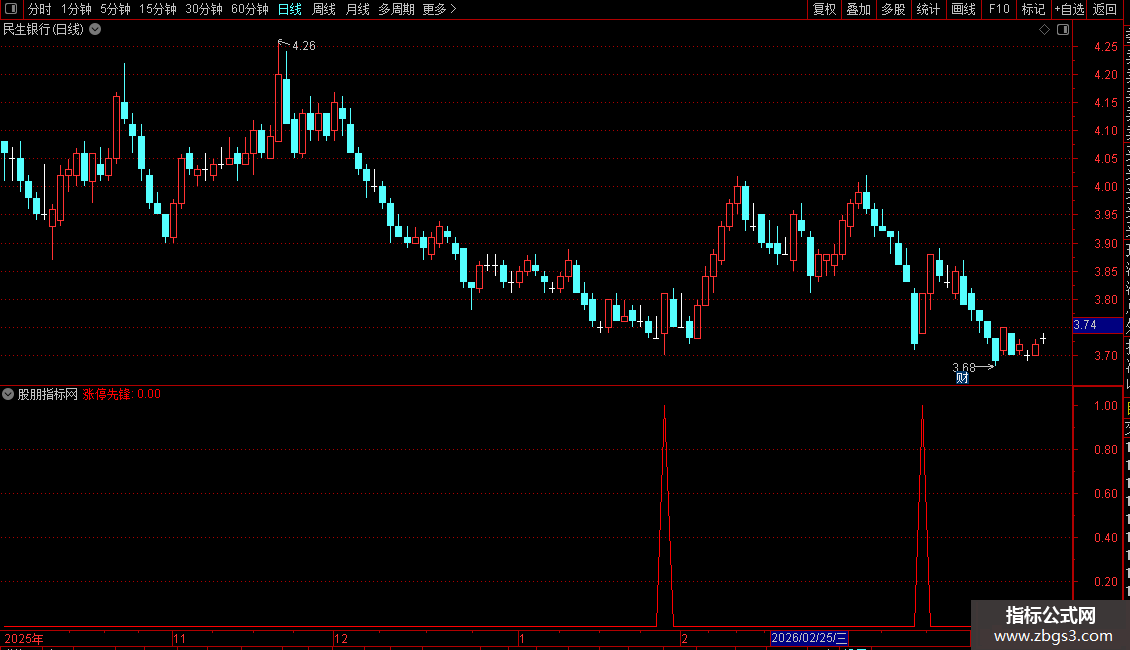The height and width of the screenshot is (650, 1130).
Task: Click the 3.70 price axis label
Action: click(x=1105, y=355)
